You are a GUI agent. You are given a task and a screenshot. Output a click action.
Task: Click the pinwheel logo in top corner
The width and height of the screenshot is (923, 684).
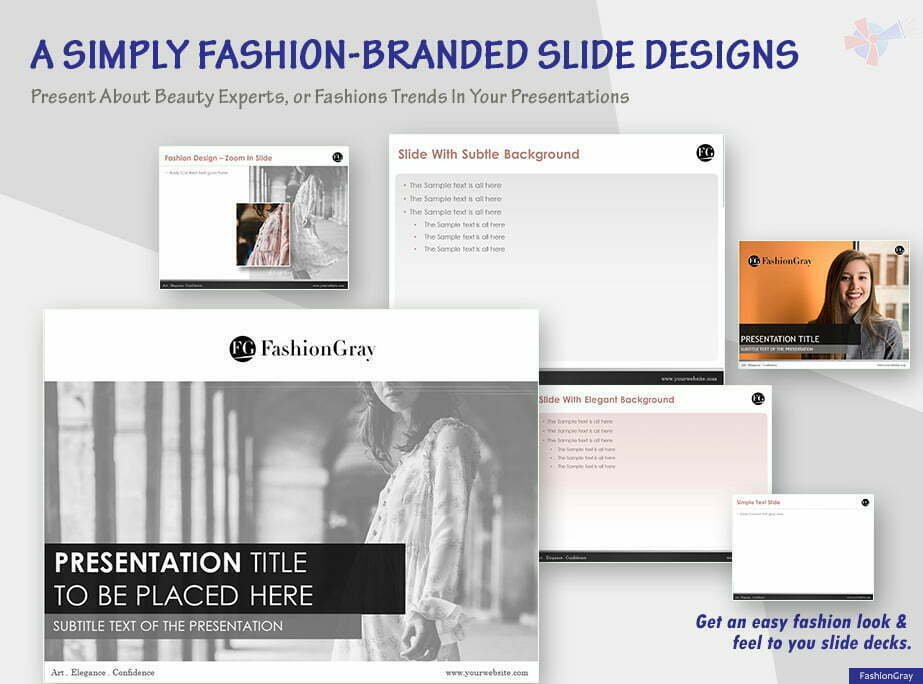pyautogui.click(x=874, y=40)
